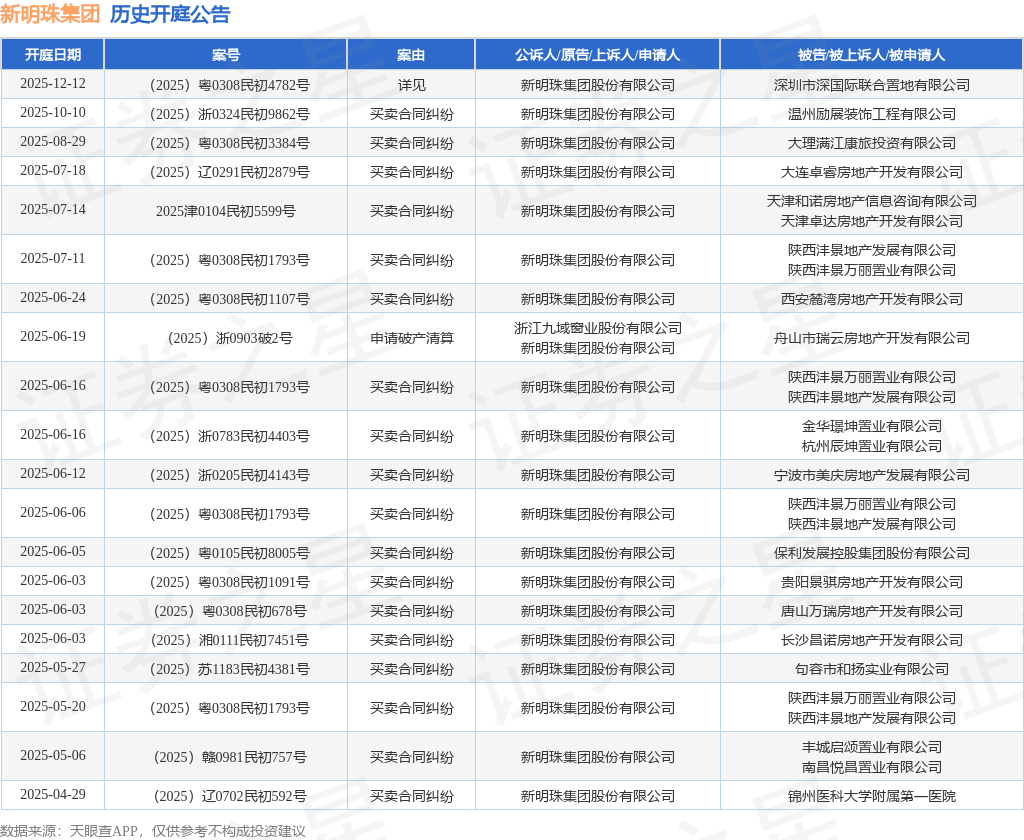Image resolution: width=1024 pixels, height=840 pixels.
Task: Click defendant 深圳市深国际联合置地有限公司
Action: tap(871, 86)
